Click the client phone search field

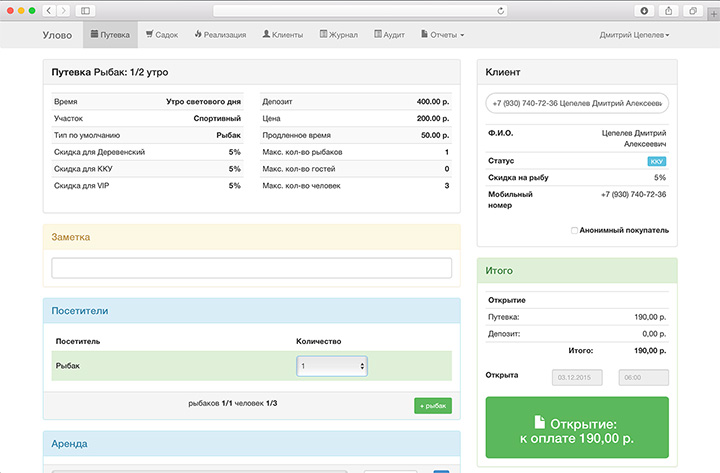pos(577,103)
